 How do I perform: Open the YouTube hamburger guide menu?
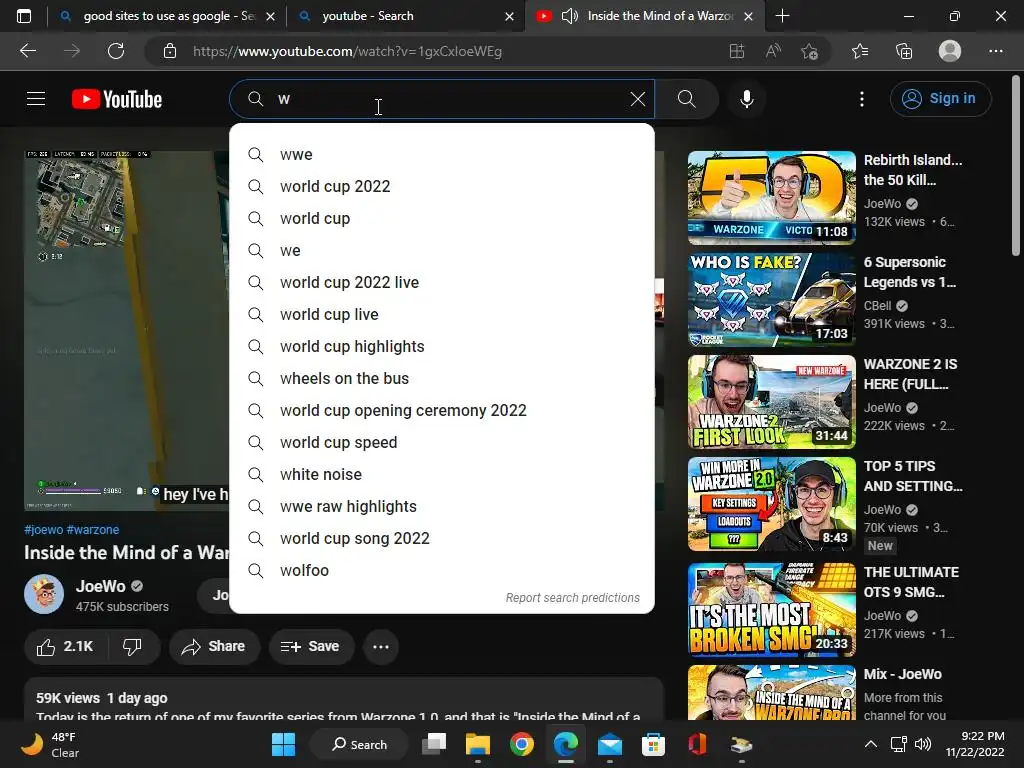(x=36, y=99)
